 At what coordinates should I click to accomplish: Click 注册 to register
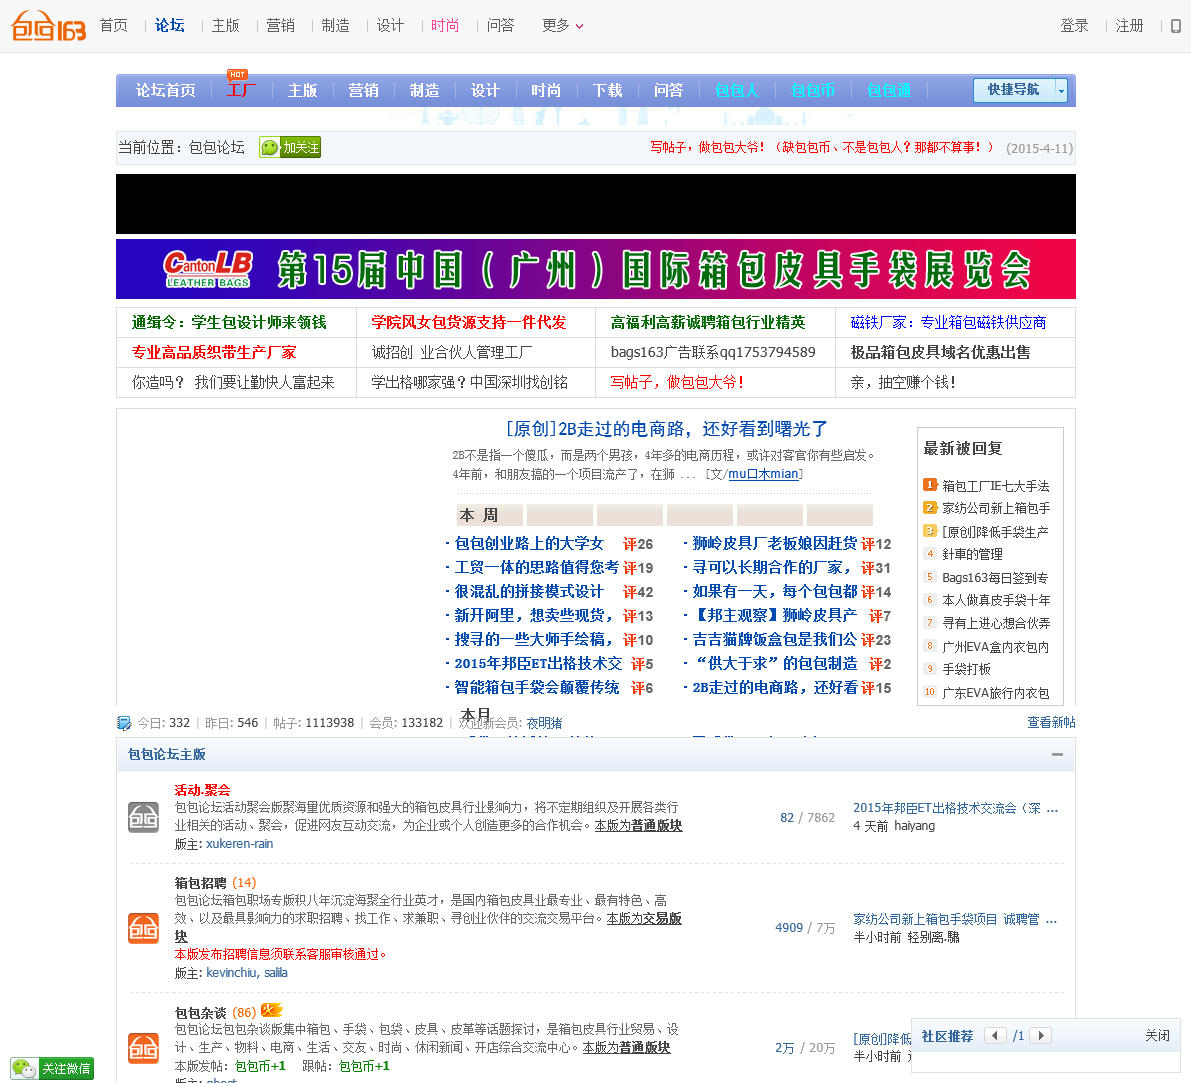click(1129, 26)
